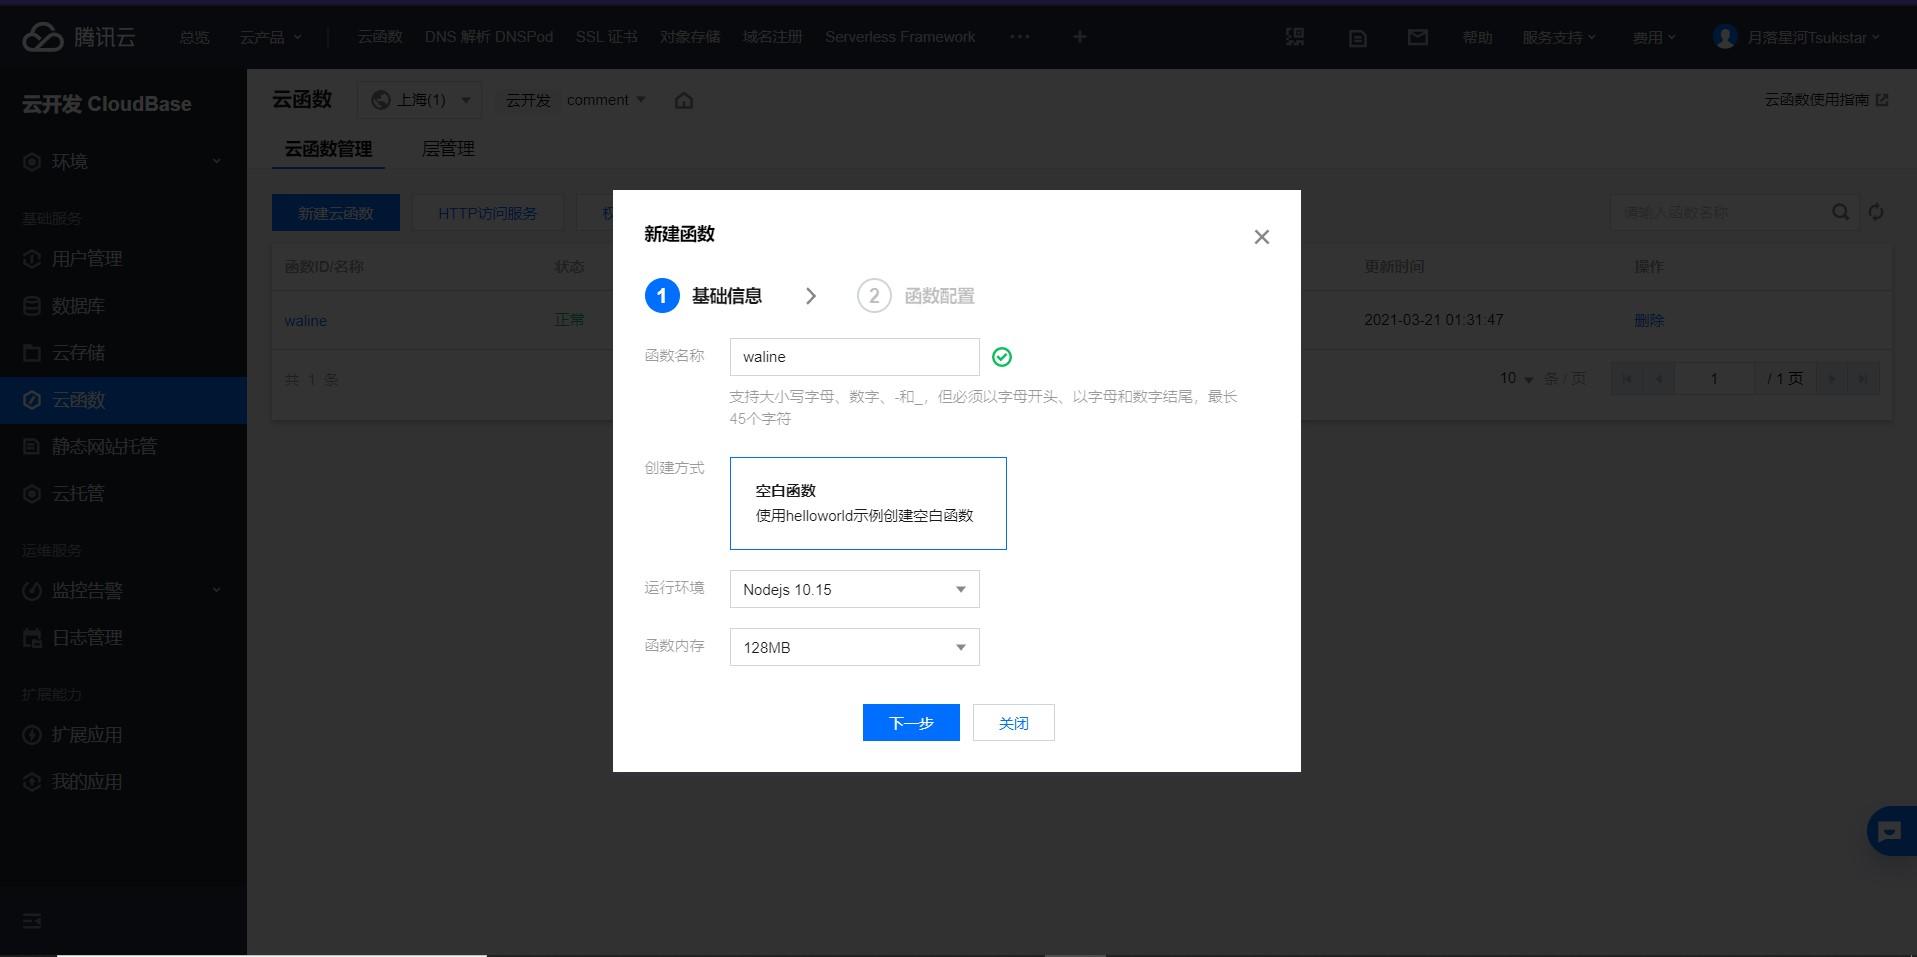This screenshot has width=1917, height=957.
Task: Click 删除 for the waline row
Action: click(x=1649, y=320)
